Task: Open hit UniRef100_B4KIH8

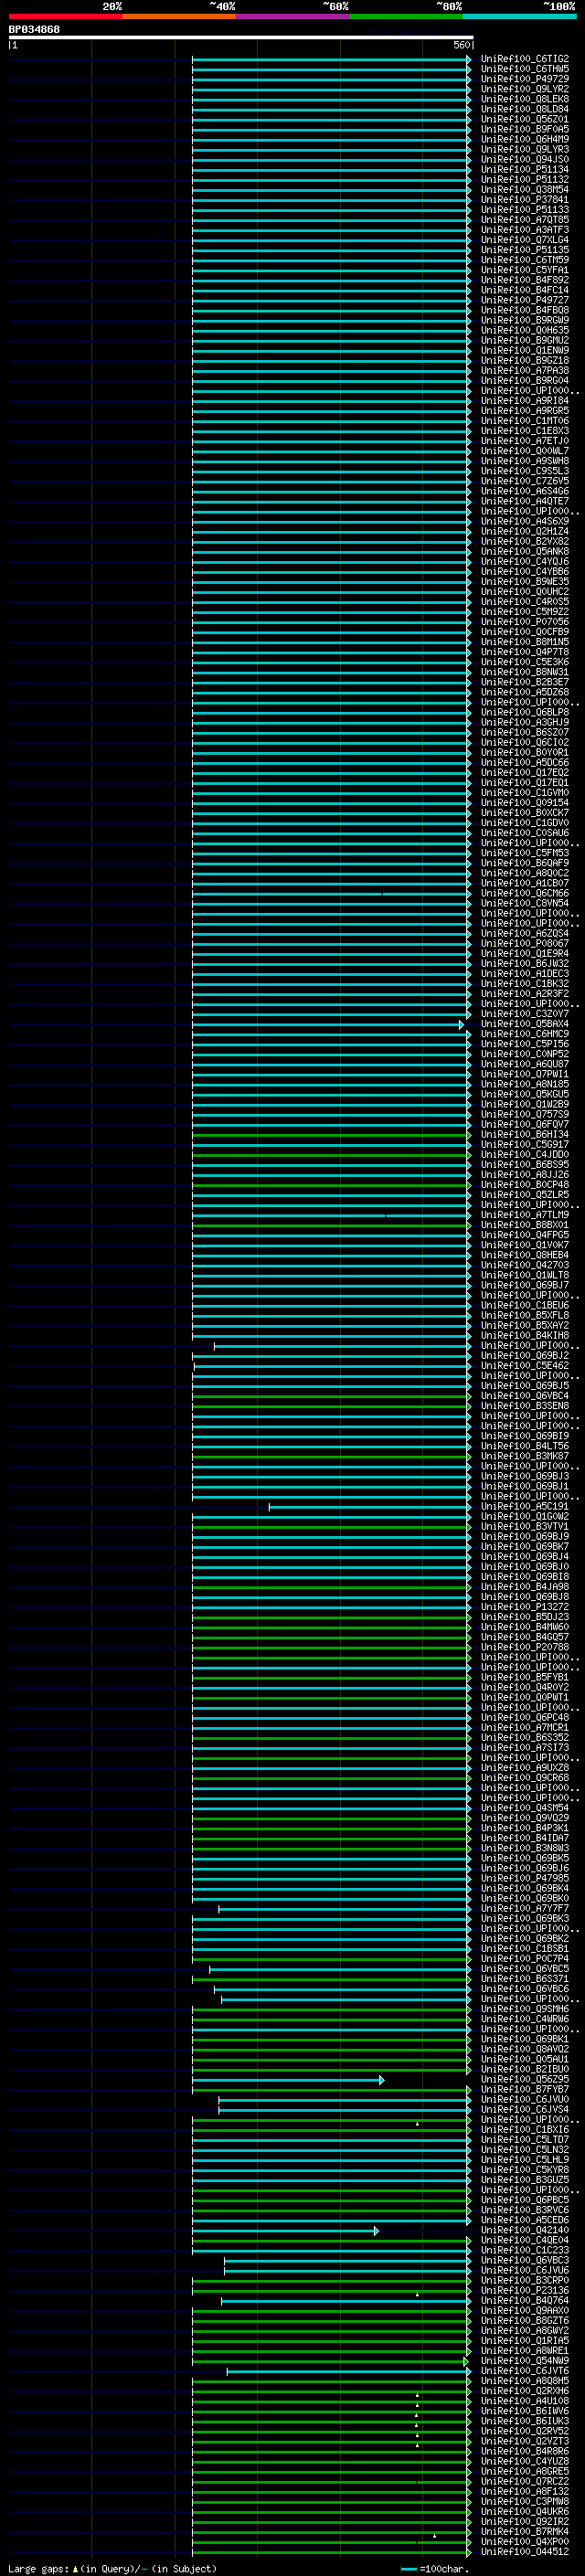Action: [525, 1336]
